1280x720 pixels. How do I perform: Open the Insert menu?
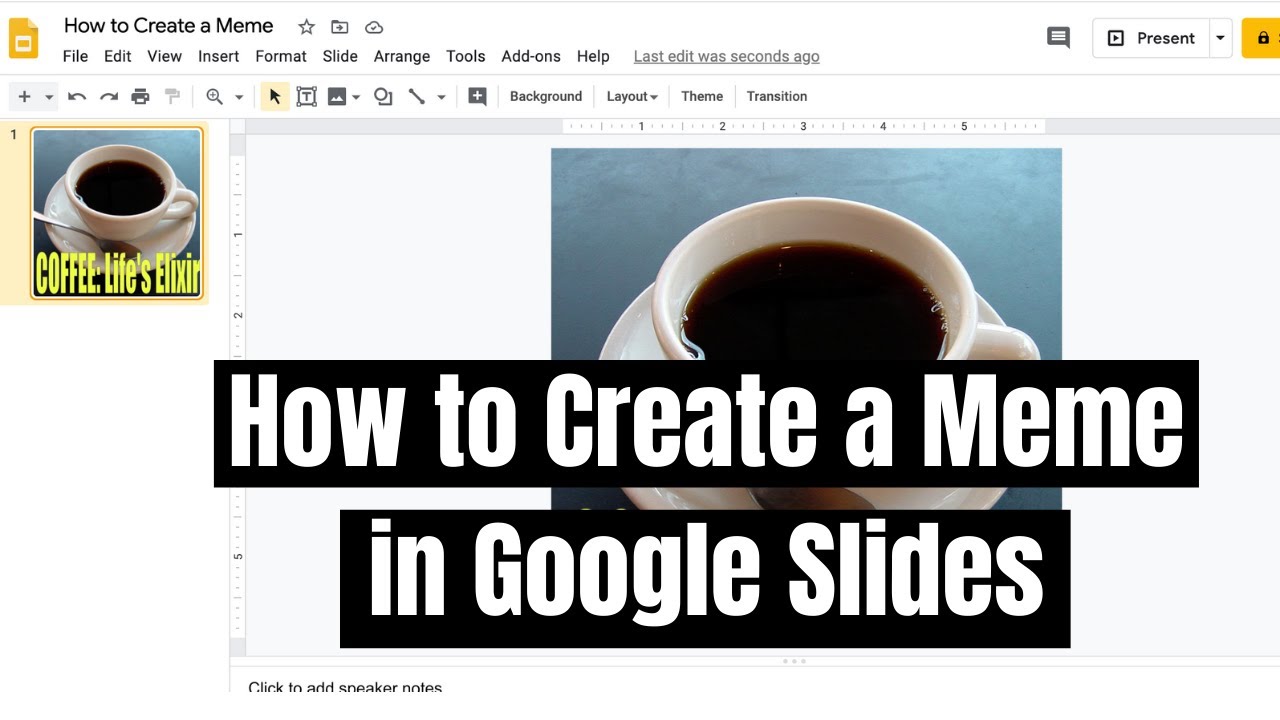pos(218,56)
